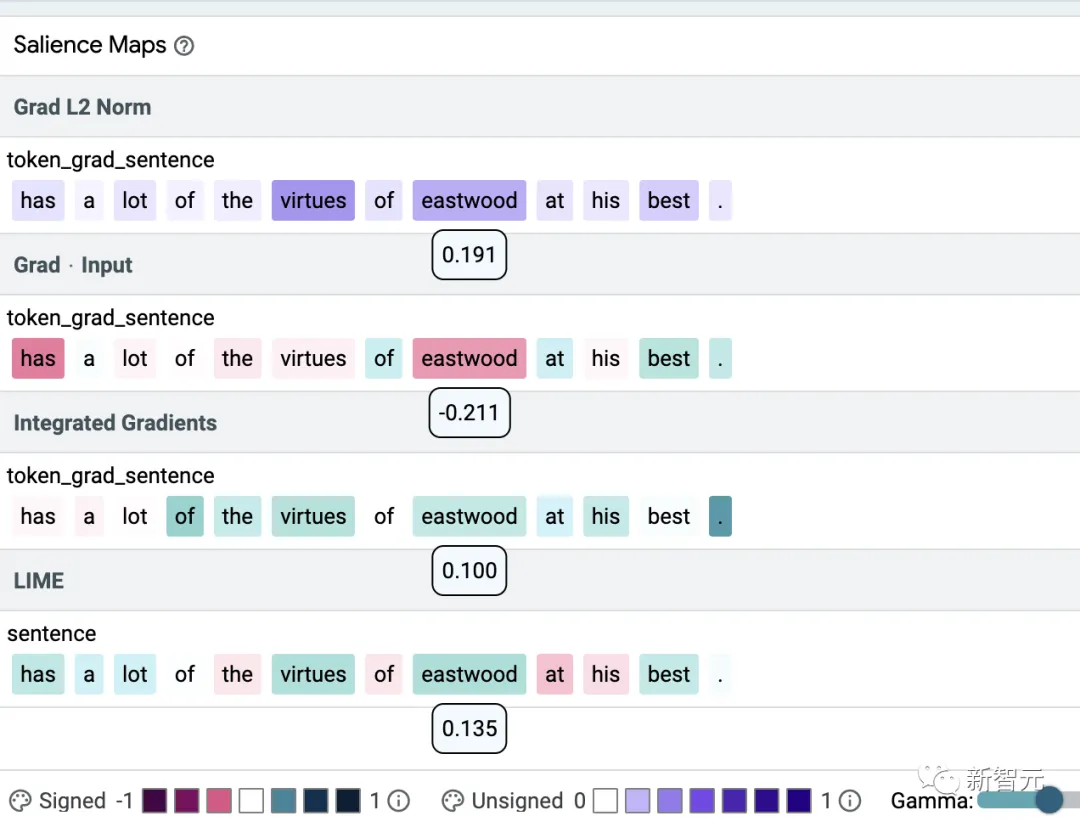Click the Signed palette icon

(20, 801)
